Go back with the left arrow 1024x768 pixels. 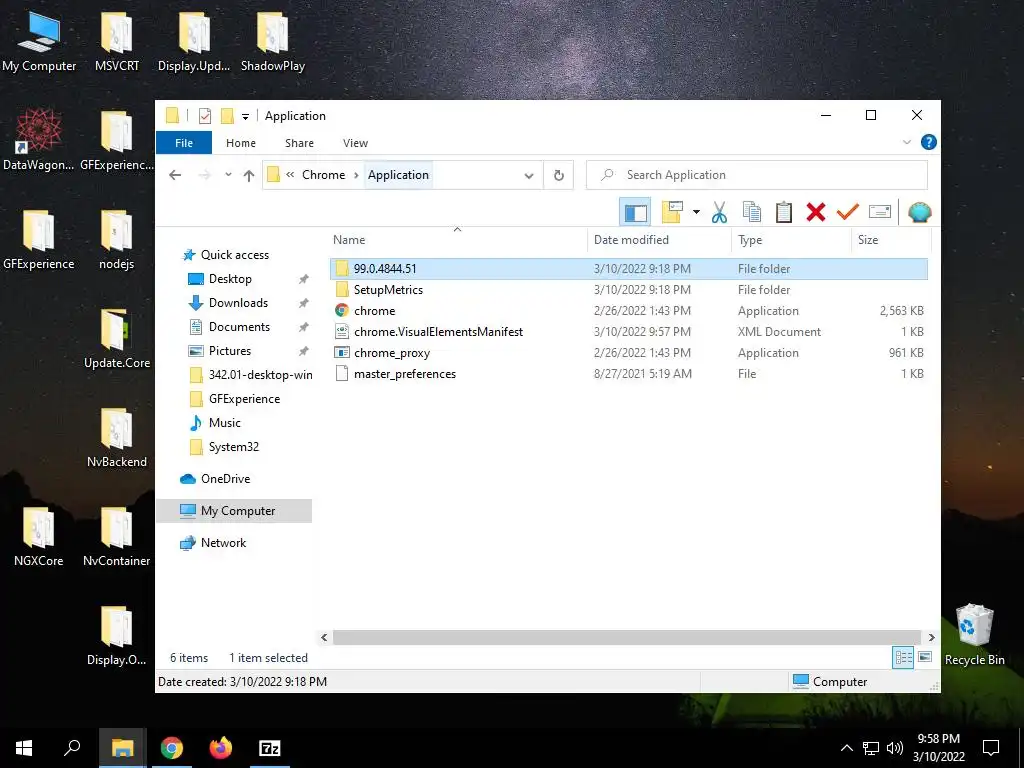point(175,175)
